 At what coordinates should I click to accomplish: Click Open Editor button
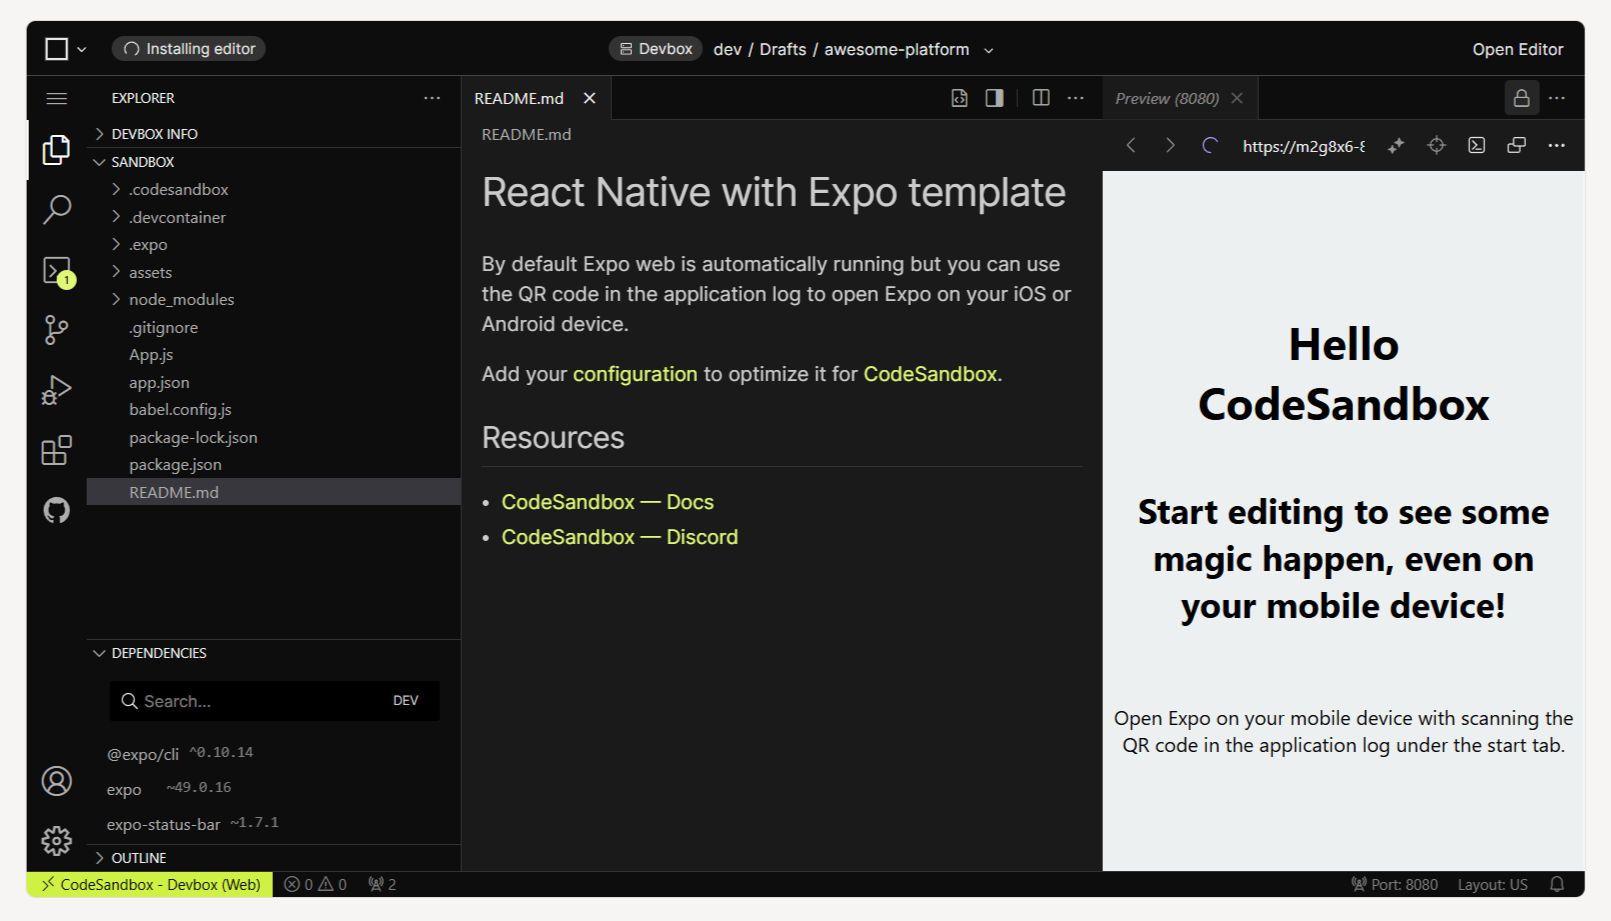(1517, 49)
